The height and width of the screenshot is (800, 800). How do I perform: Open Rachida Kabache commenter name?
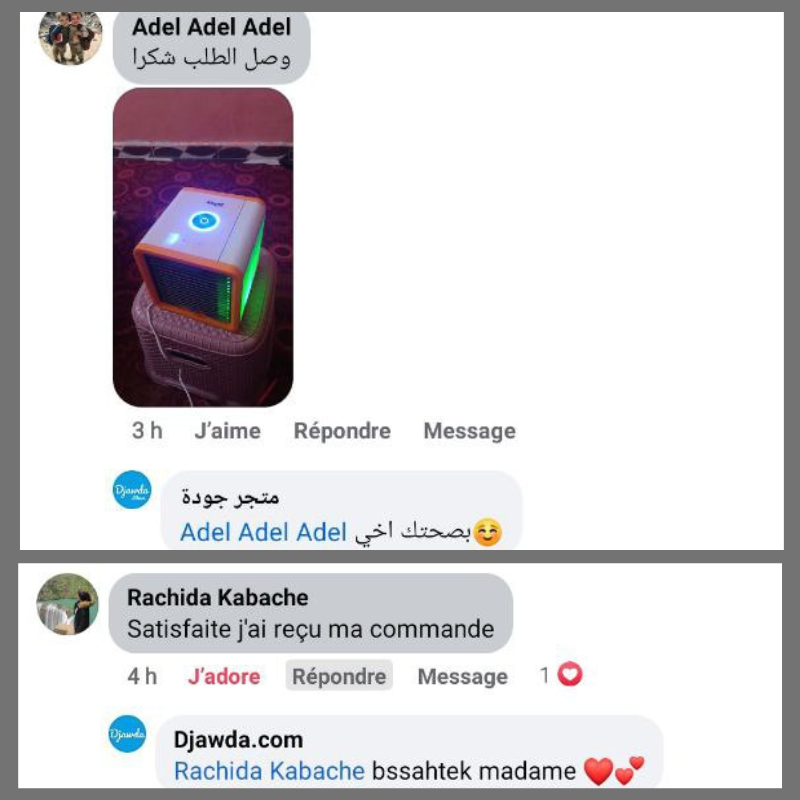click(x=217, y=597)
